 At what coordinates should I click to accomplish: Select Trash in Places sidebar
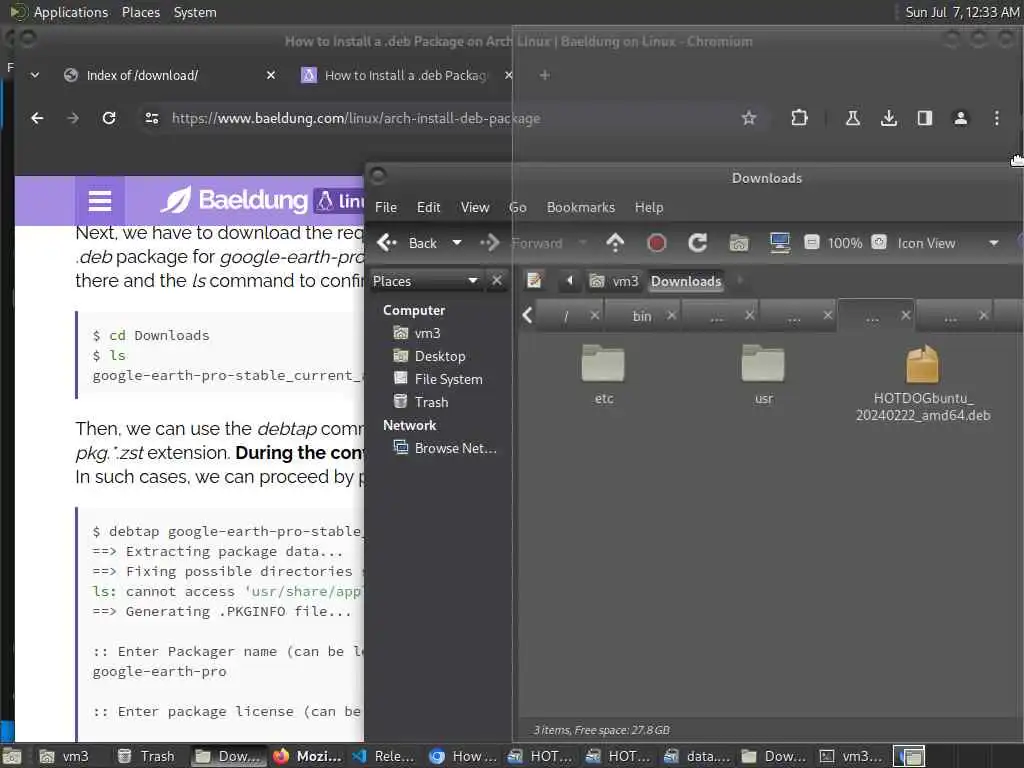pyautogui.click(x=431, y=402)
